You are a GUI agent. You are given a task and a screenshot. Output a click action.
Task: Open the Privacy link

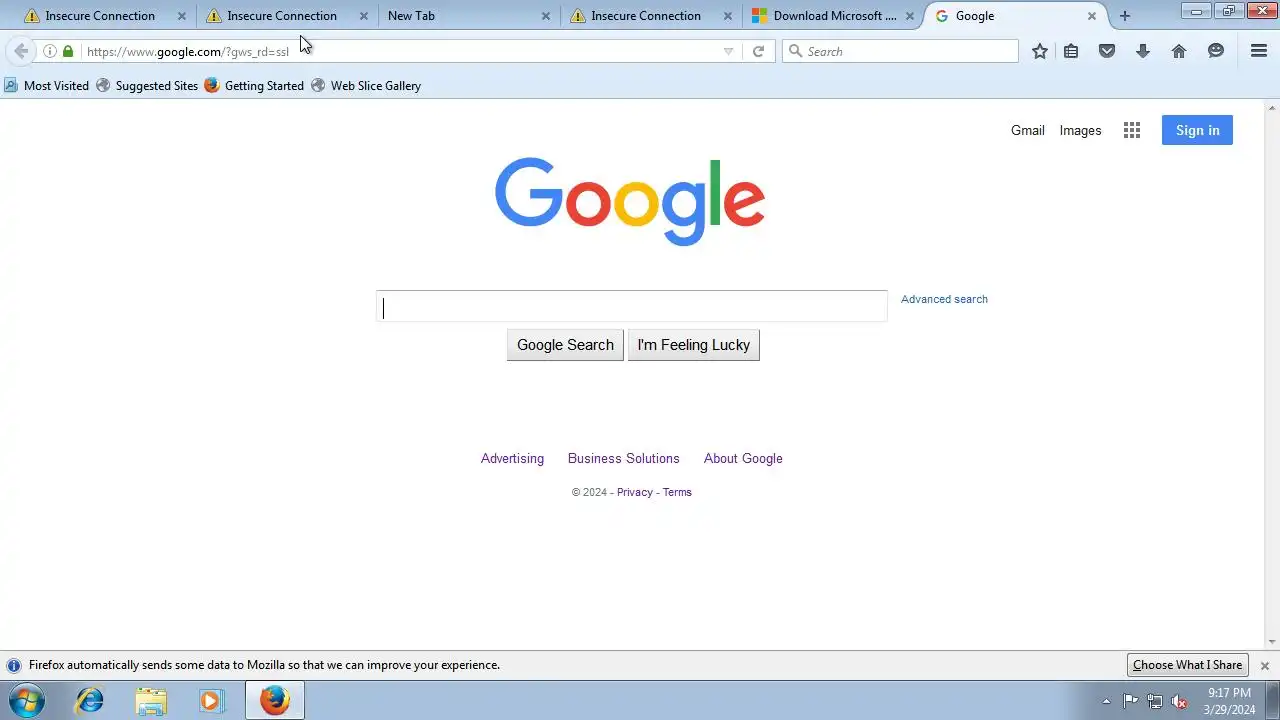[634, 492]
